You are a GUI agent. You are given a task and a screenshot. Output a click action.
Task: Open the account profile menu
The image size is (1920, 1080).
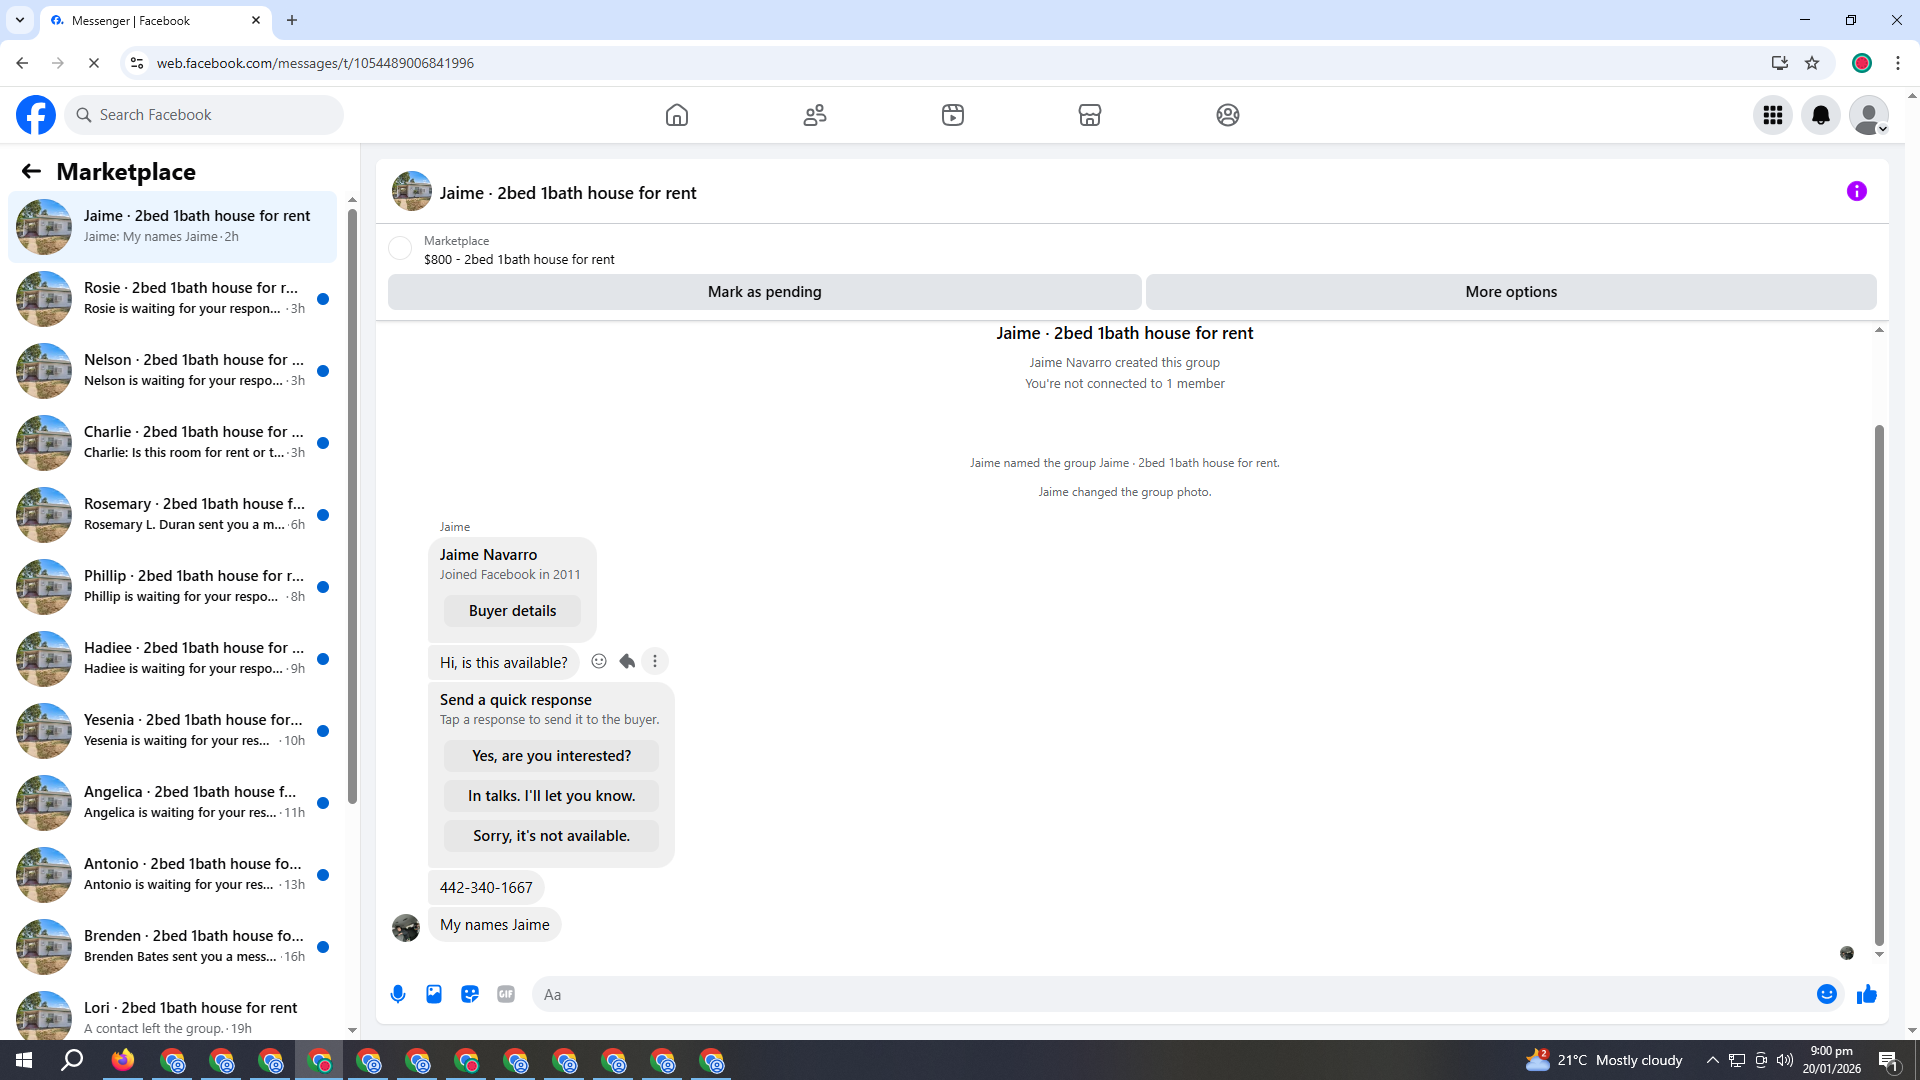1869,115
